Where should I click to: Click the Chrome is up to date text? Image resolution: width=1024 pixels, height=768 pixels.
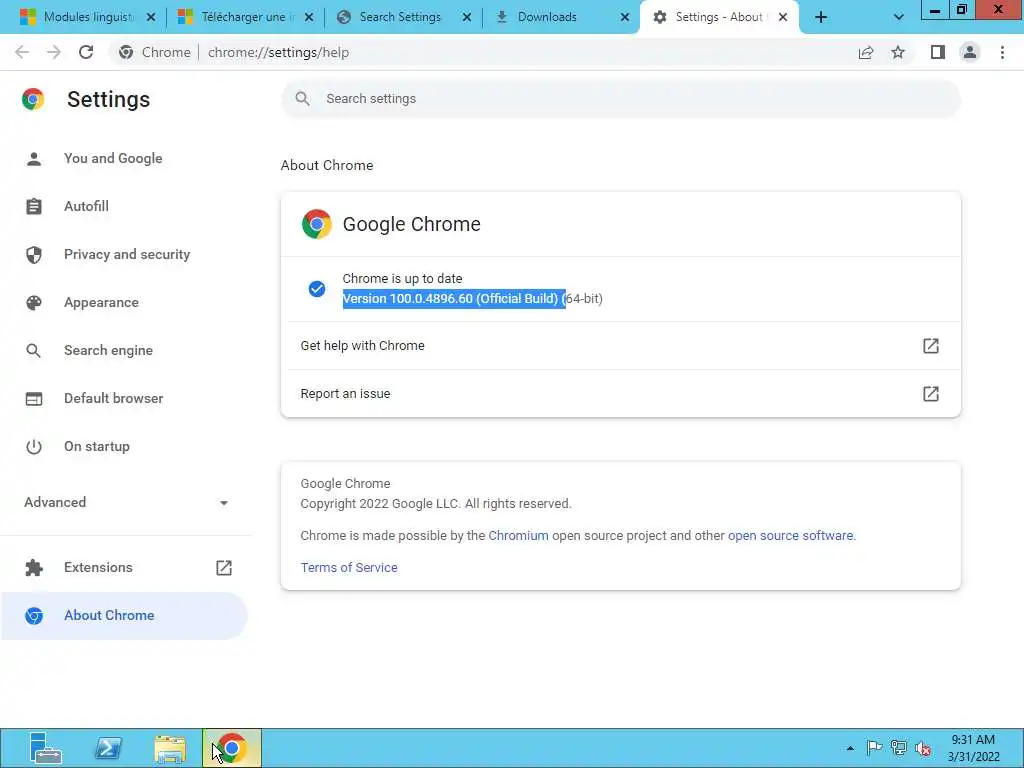[x=402, y=278]
